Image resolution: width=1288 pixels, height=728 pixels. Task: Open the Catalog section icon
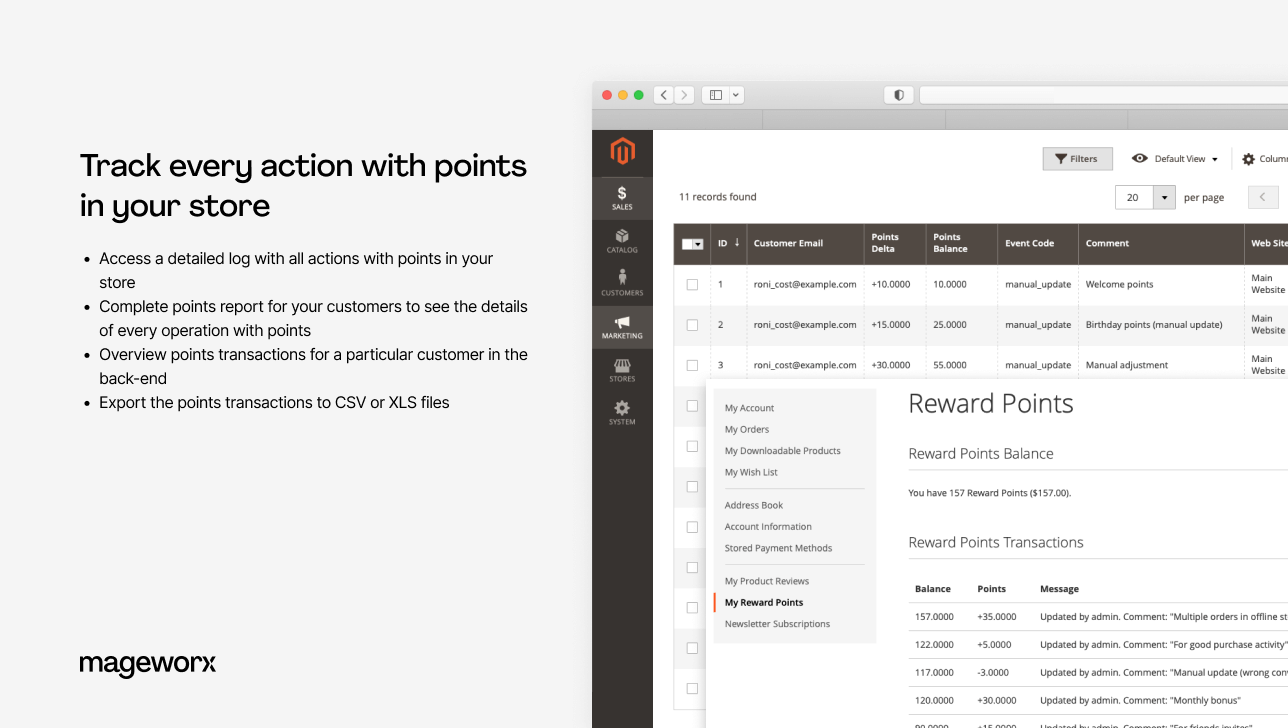[x=622, y=240]
